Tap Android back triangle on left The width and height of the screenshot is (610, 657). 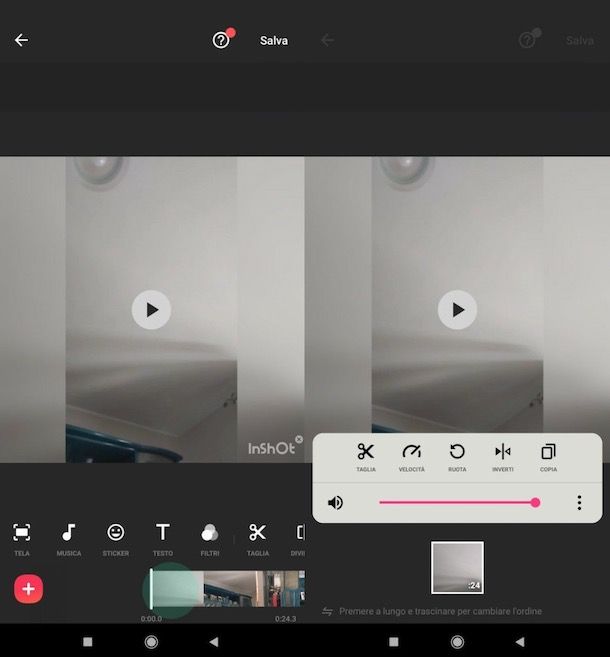point(214,641)
